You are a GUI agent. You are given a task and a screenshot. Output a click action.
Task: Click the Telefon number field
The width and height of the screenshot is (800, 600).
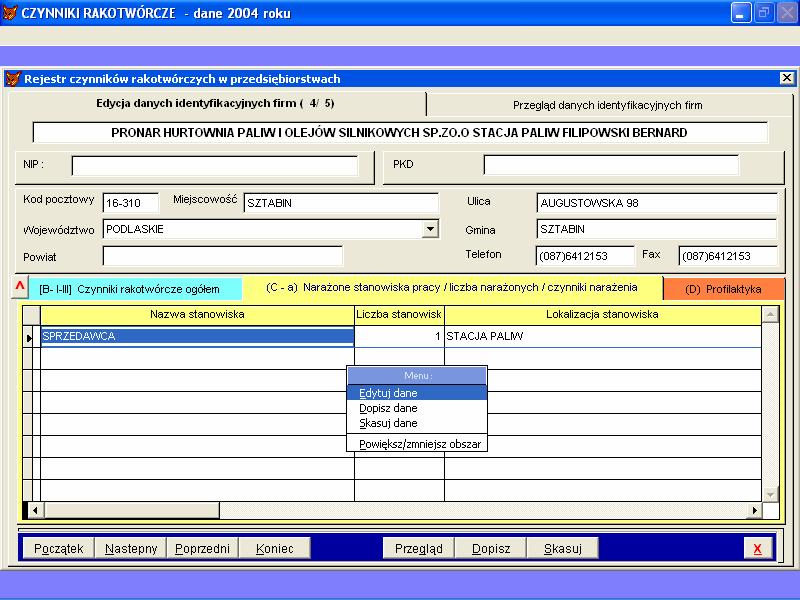click(585, 256)
